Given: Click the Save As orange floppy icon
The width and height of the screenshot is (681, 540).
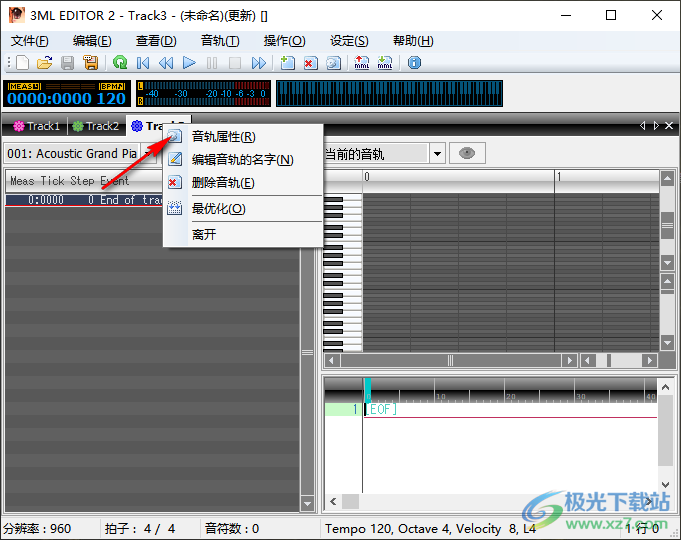Looking at the screenshot, I should click(91, 63).
